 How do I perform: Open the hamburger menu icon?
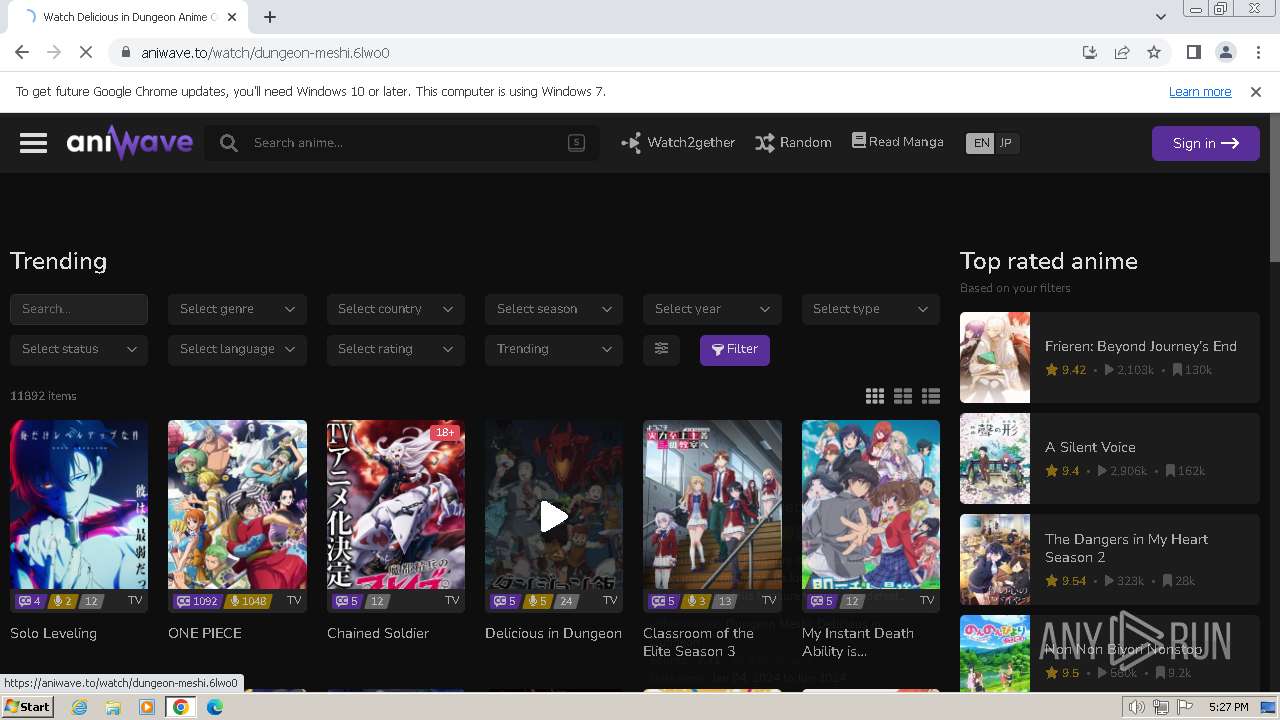click(x=33, y=143)
